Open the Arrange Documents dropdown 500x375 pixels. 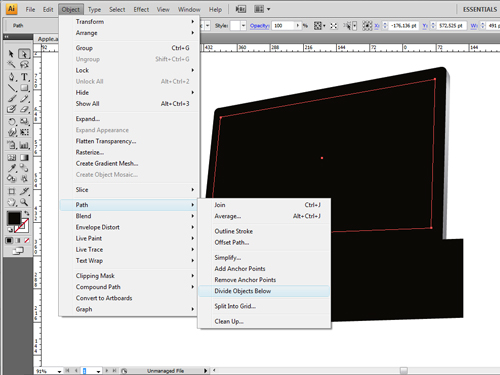pyautogui.click(x=262, y=9)
